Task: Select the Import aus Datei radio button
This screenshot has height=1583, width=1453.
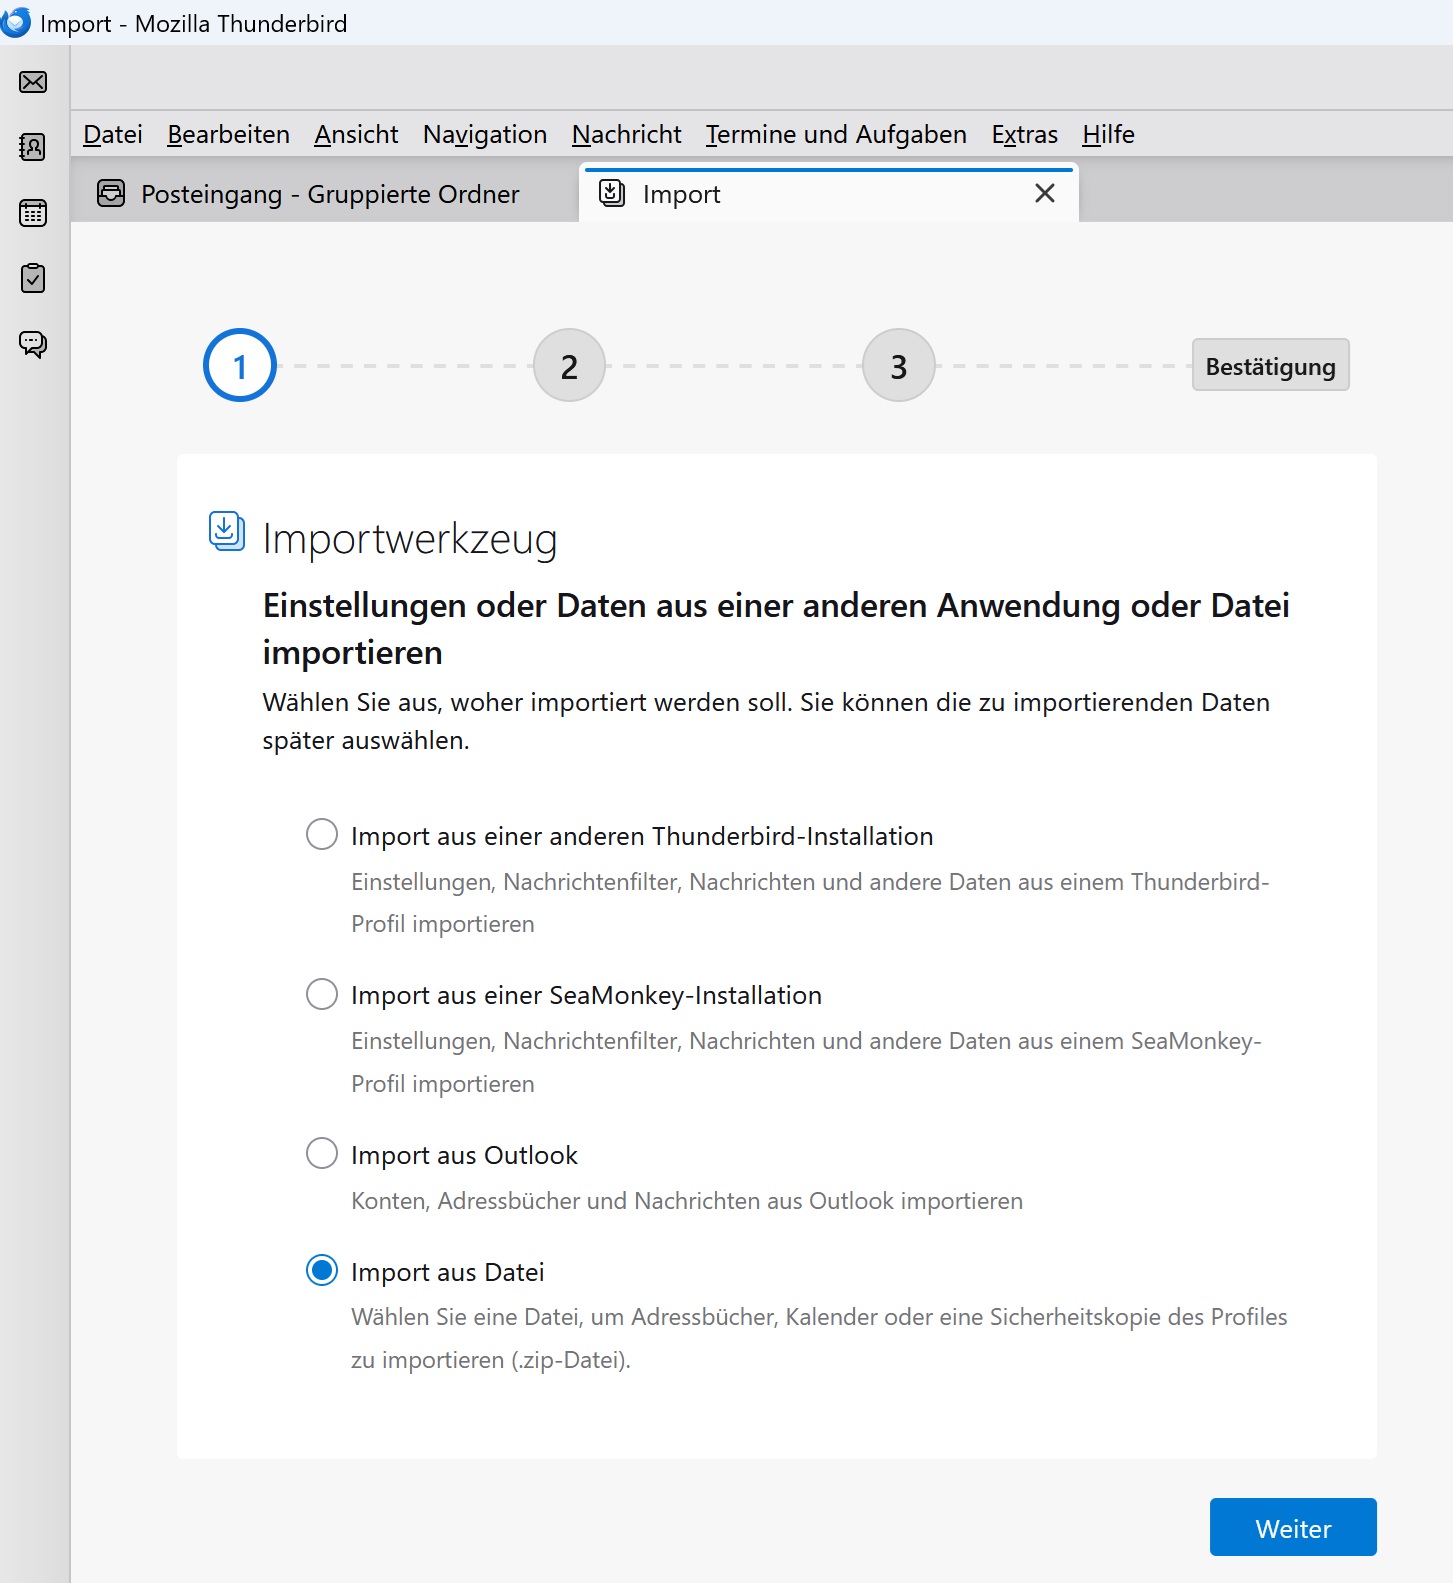Action: [x=321, y=1270]
